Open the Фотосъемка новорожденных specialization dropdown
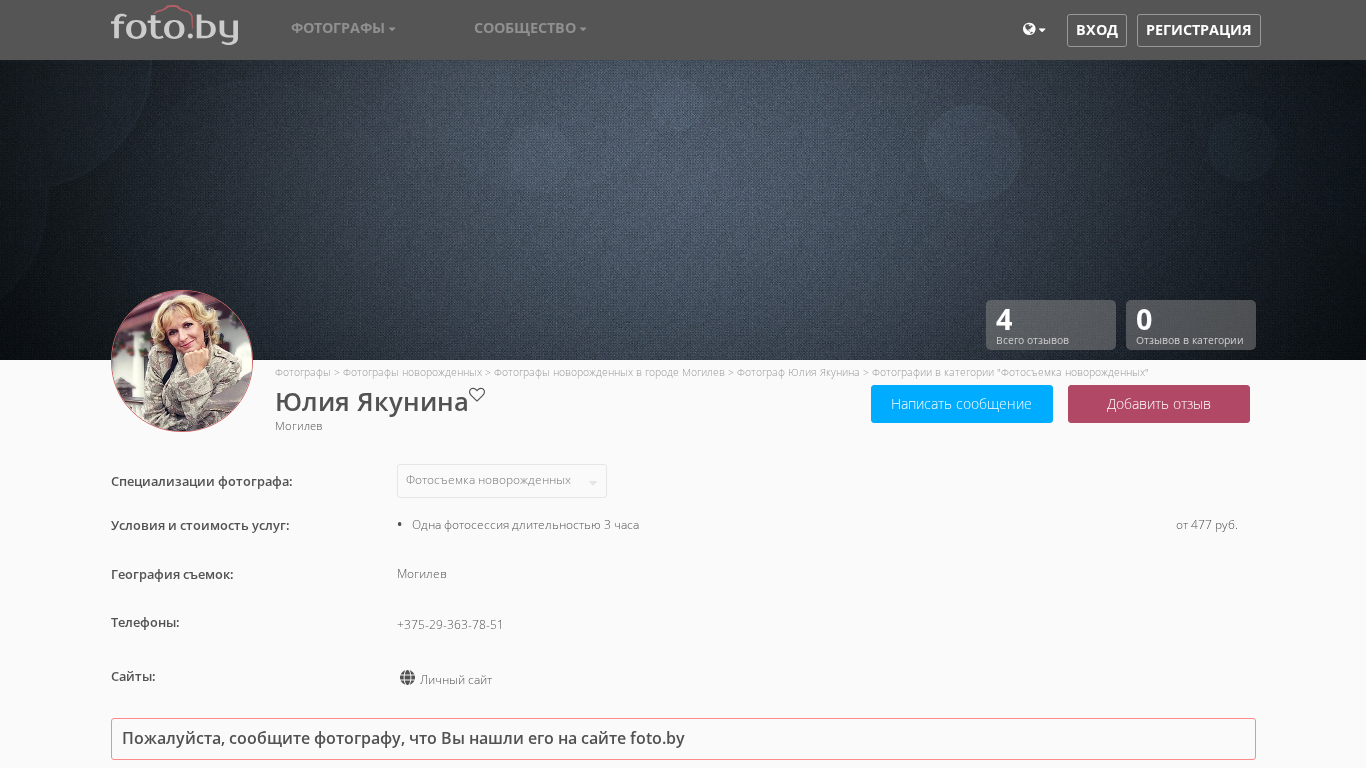Screen dimensions: 1366x768 click(501, 481)
